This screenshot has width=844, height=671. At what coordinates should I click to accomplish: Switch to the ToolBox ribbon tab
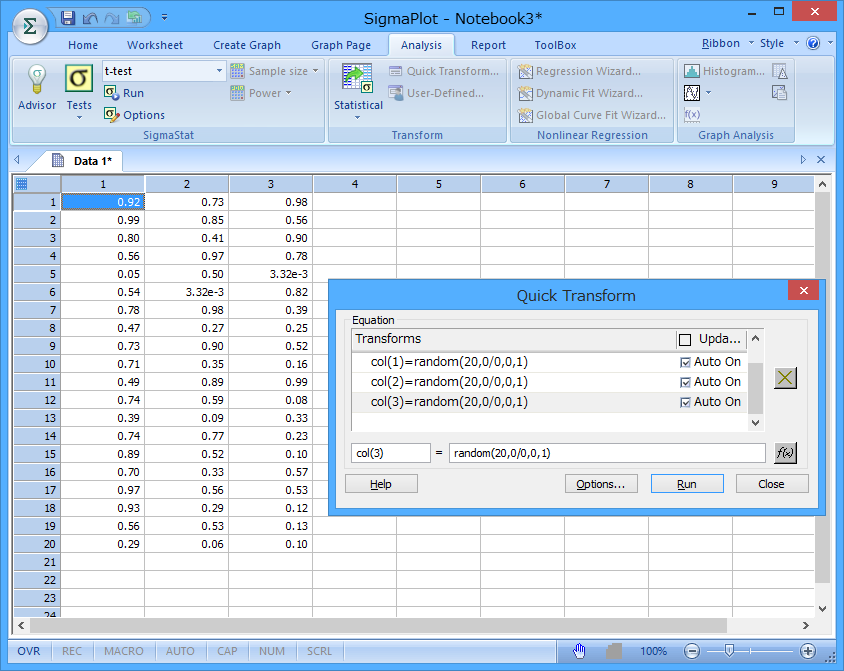point(555,45)
